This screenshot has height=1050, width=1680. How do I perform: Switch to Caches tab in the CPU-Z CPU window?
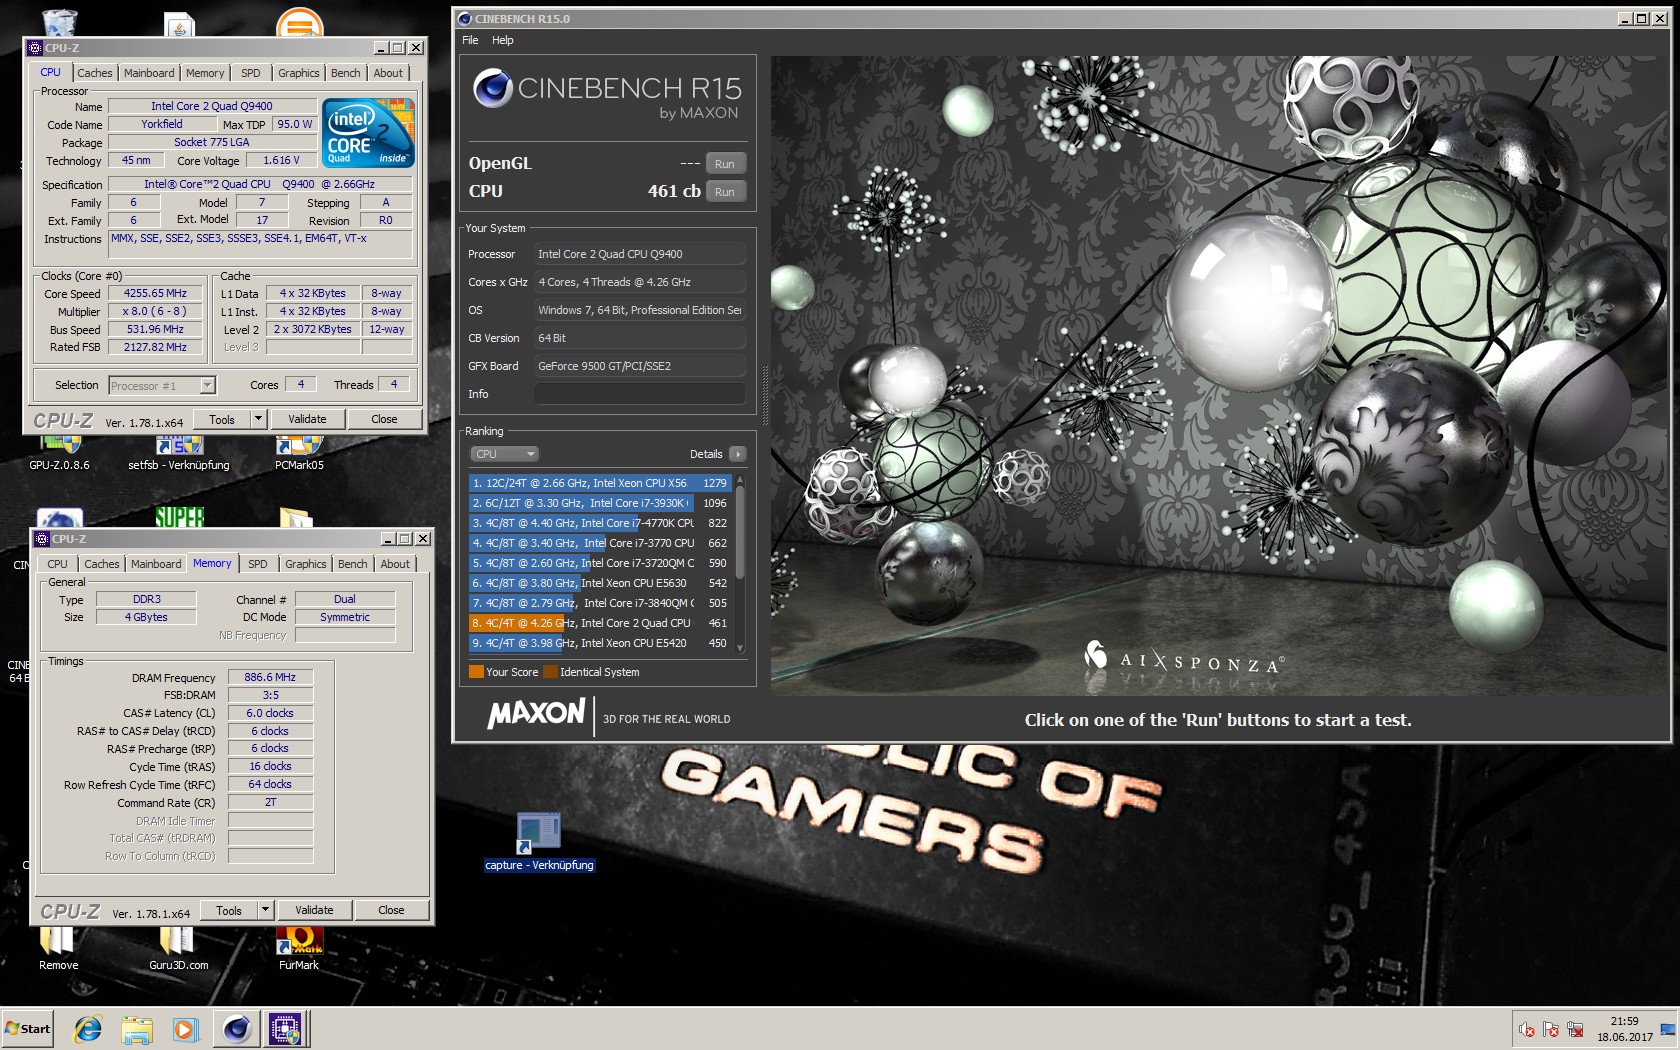(x=95, y=73)
